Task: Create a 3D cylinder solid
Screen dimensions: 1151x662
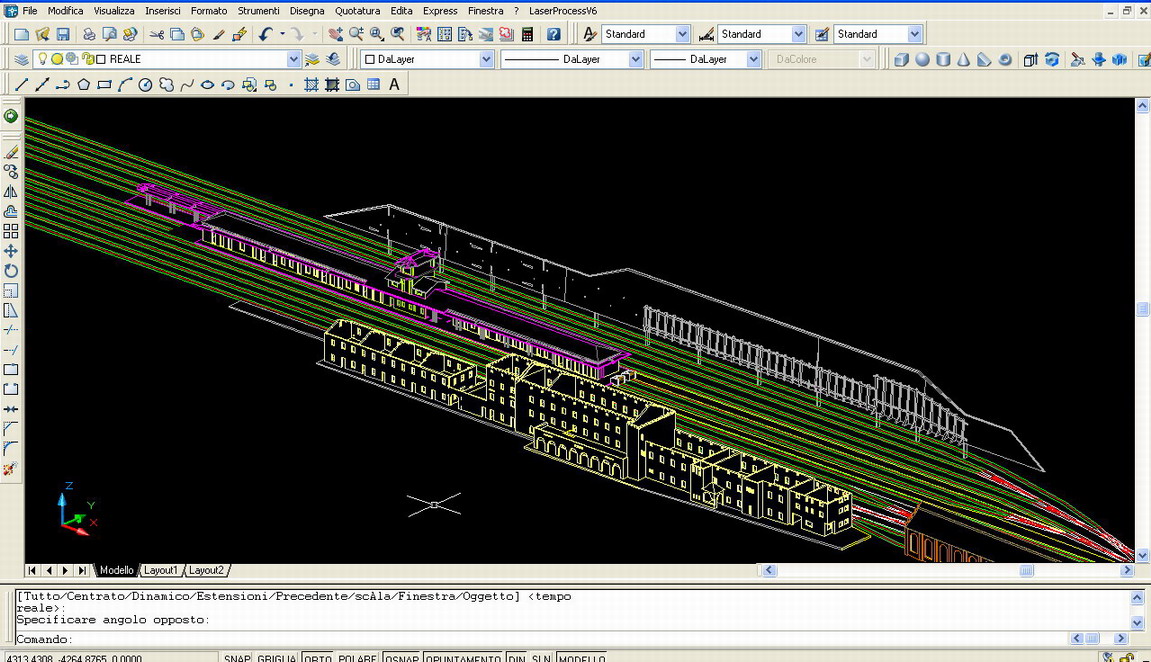Action: [943, 60]
